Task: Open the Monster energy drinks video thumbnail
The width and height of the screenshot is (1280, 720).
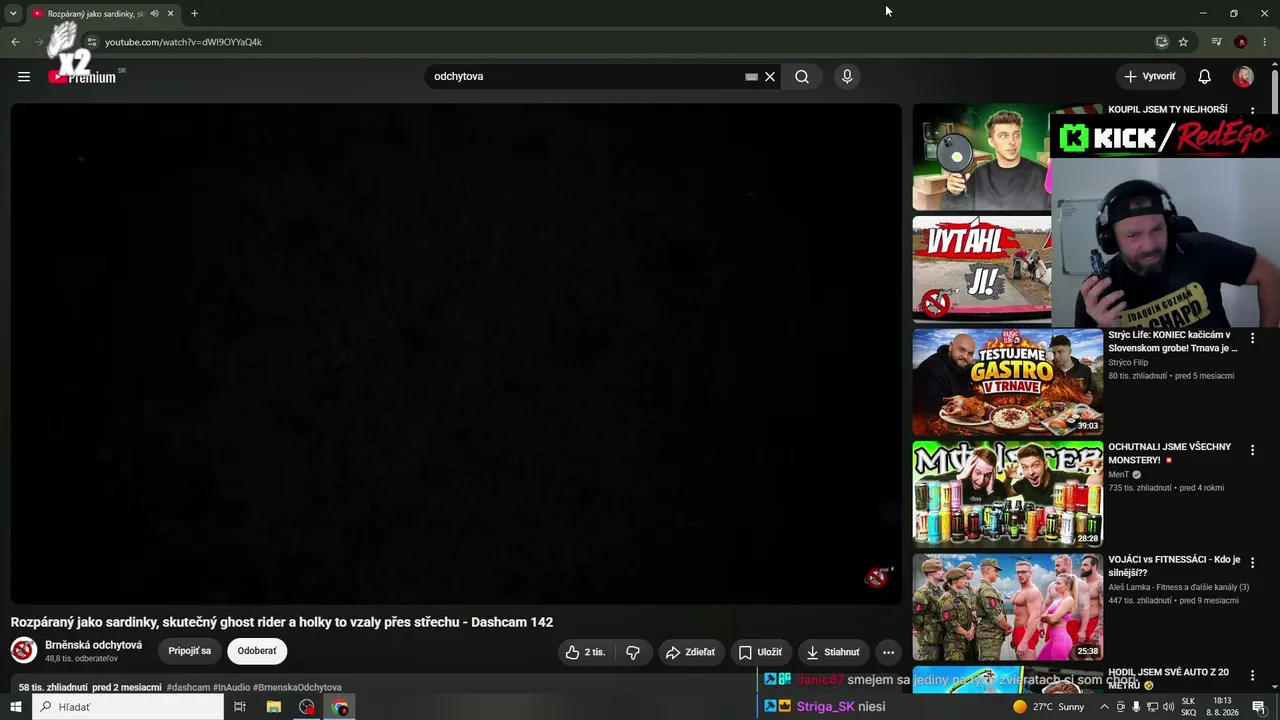Action: (x=1007, y=494)
